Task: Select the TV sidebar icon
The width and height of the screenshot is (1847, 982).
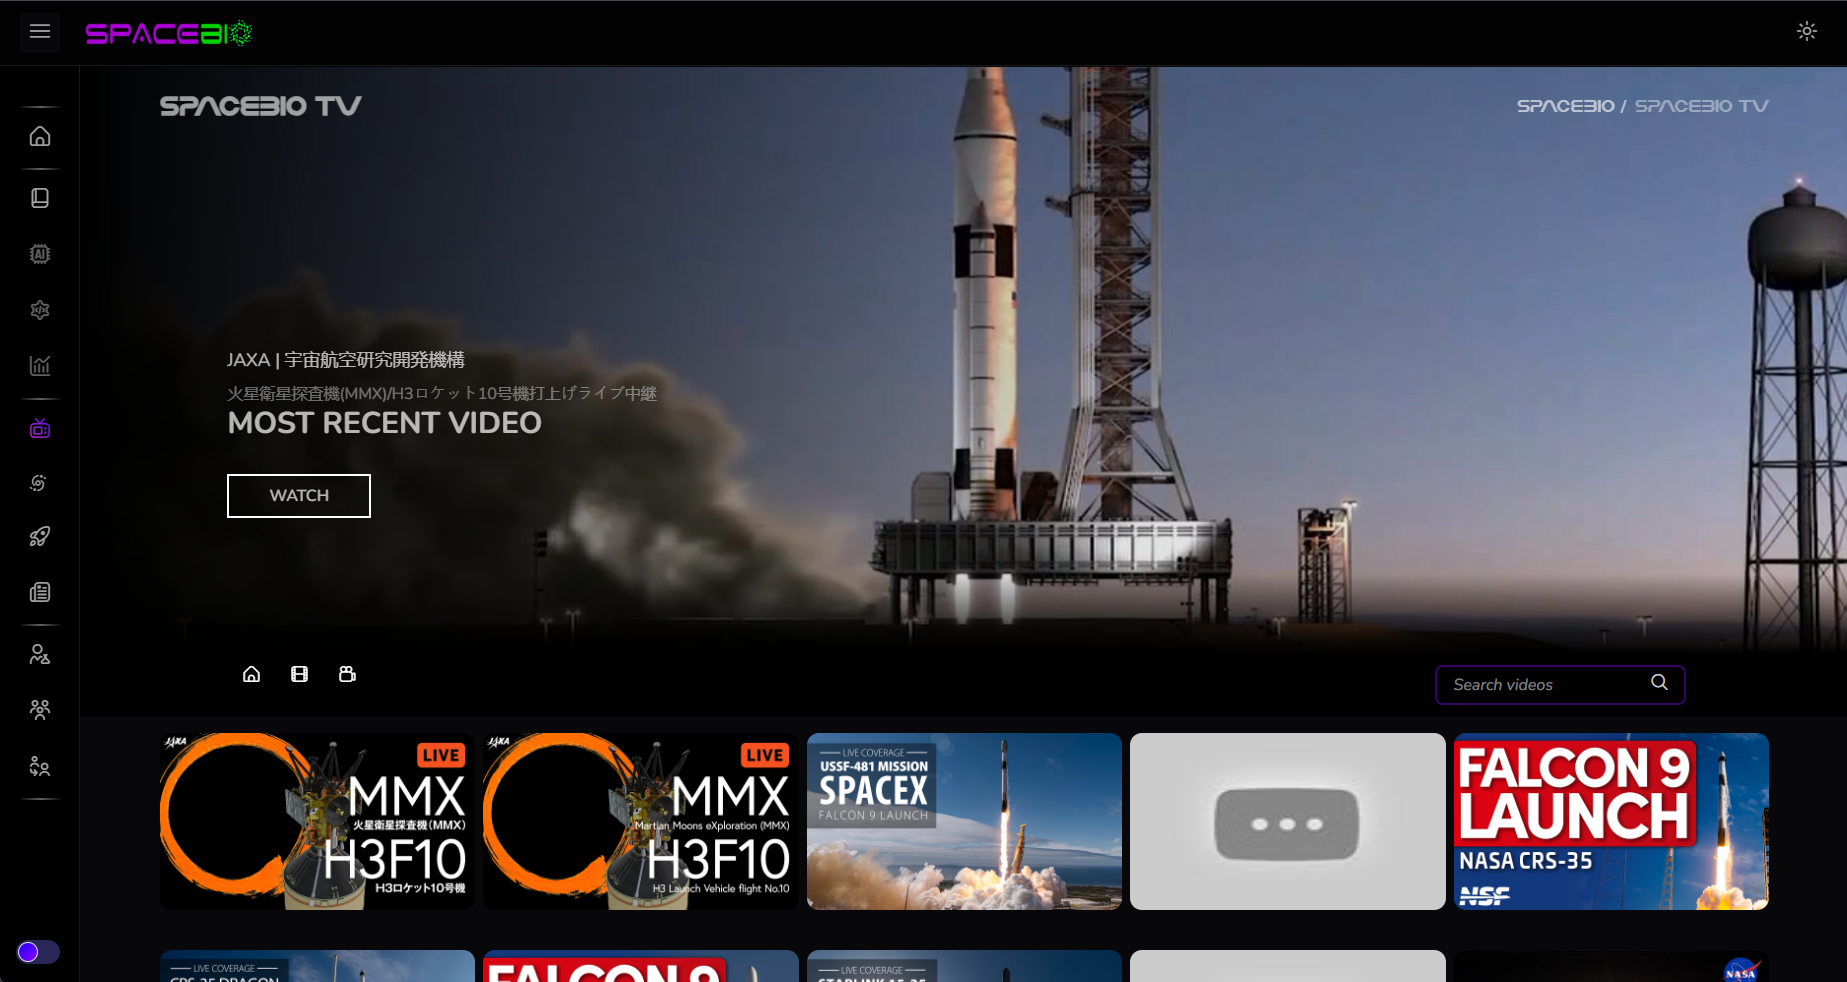Action: [40, 428]
